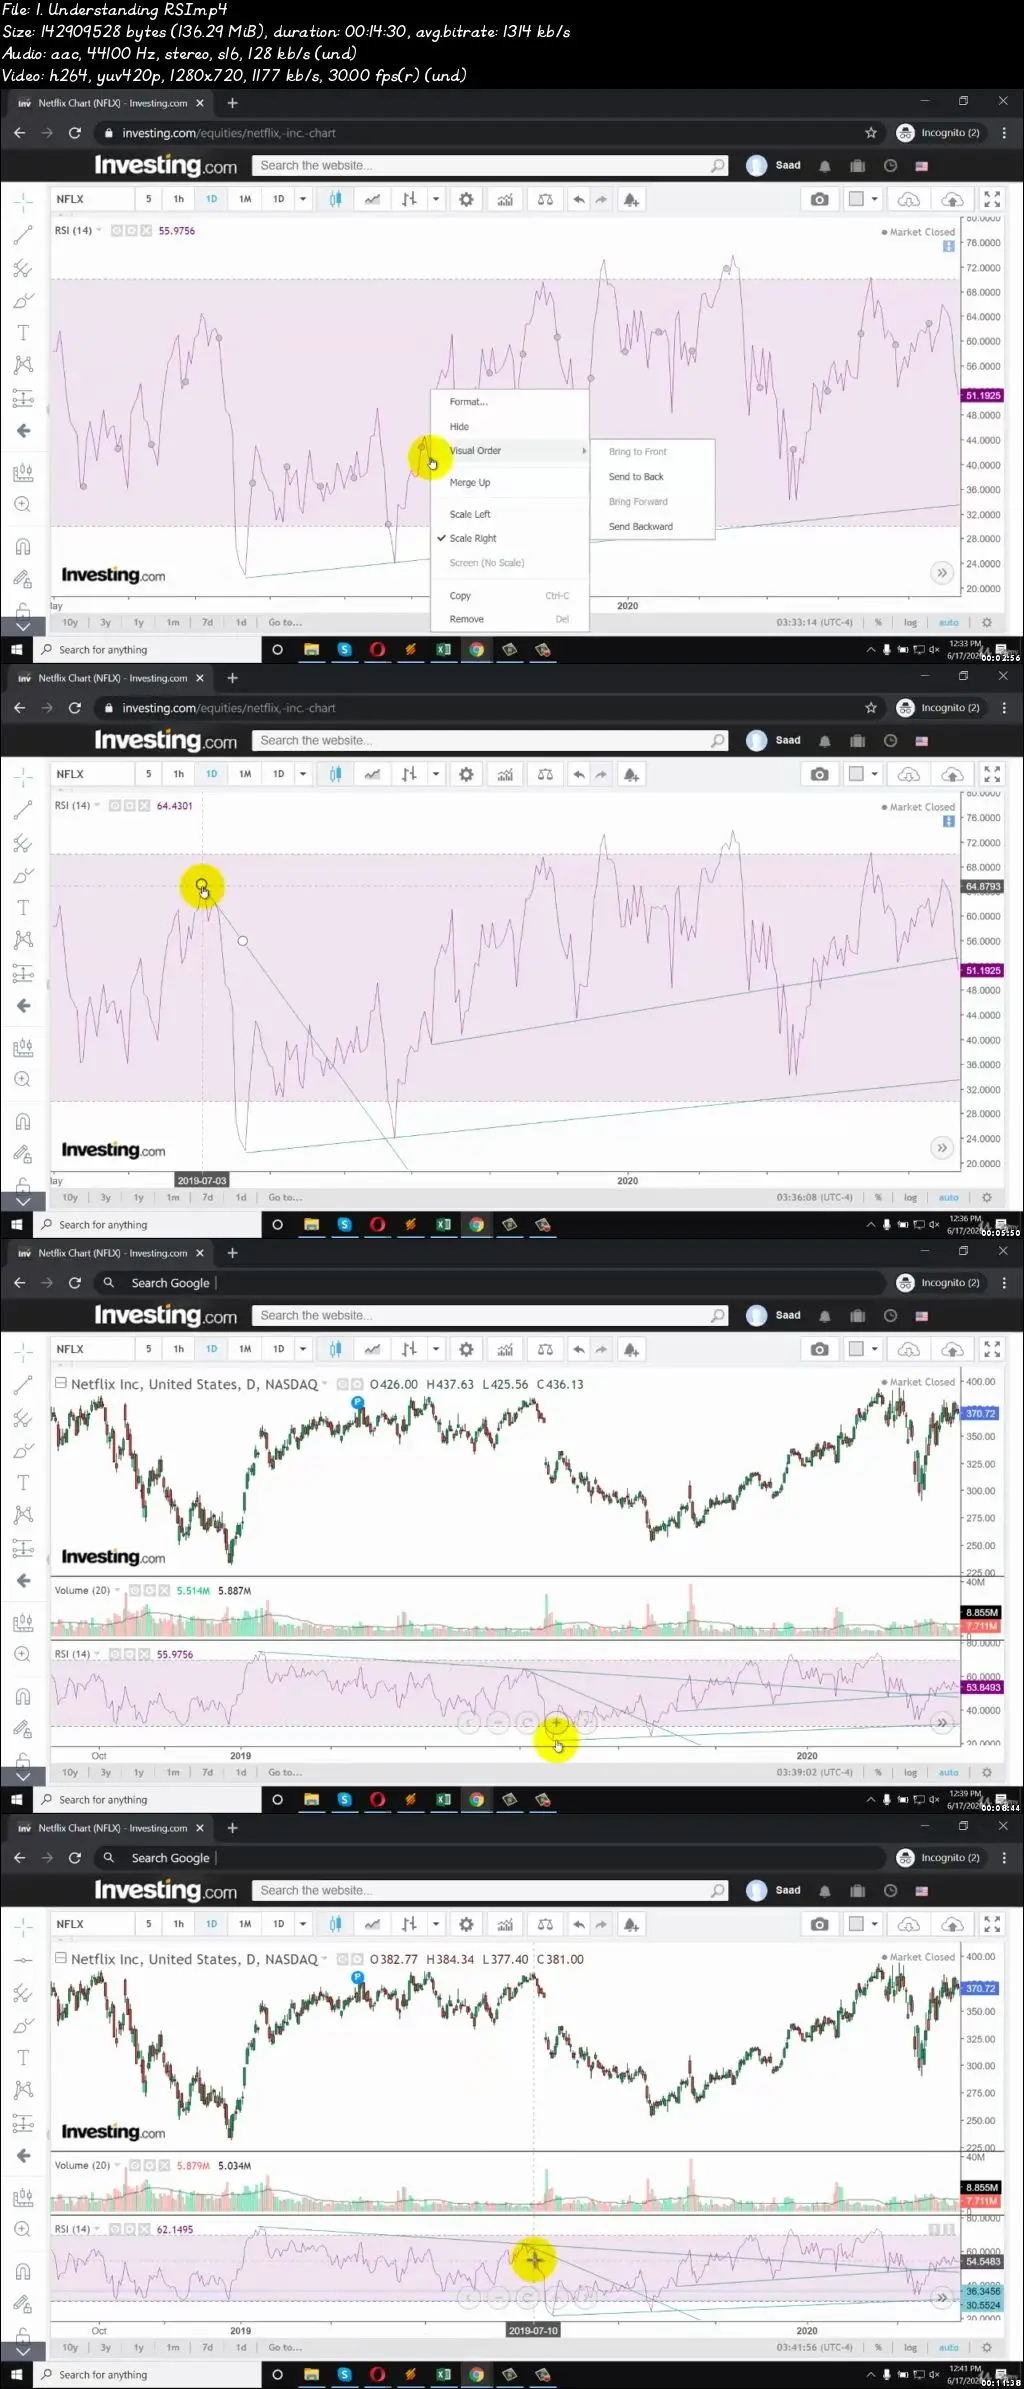This screenshot has height=2389, width=1024.
Task: Toggle log scale in bottom frame bottom bar
Action: pyautogui.click(x=910, y=2347)
